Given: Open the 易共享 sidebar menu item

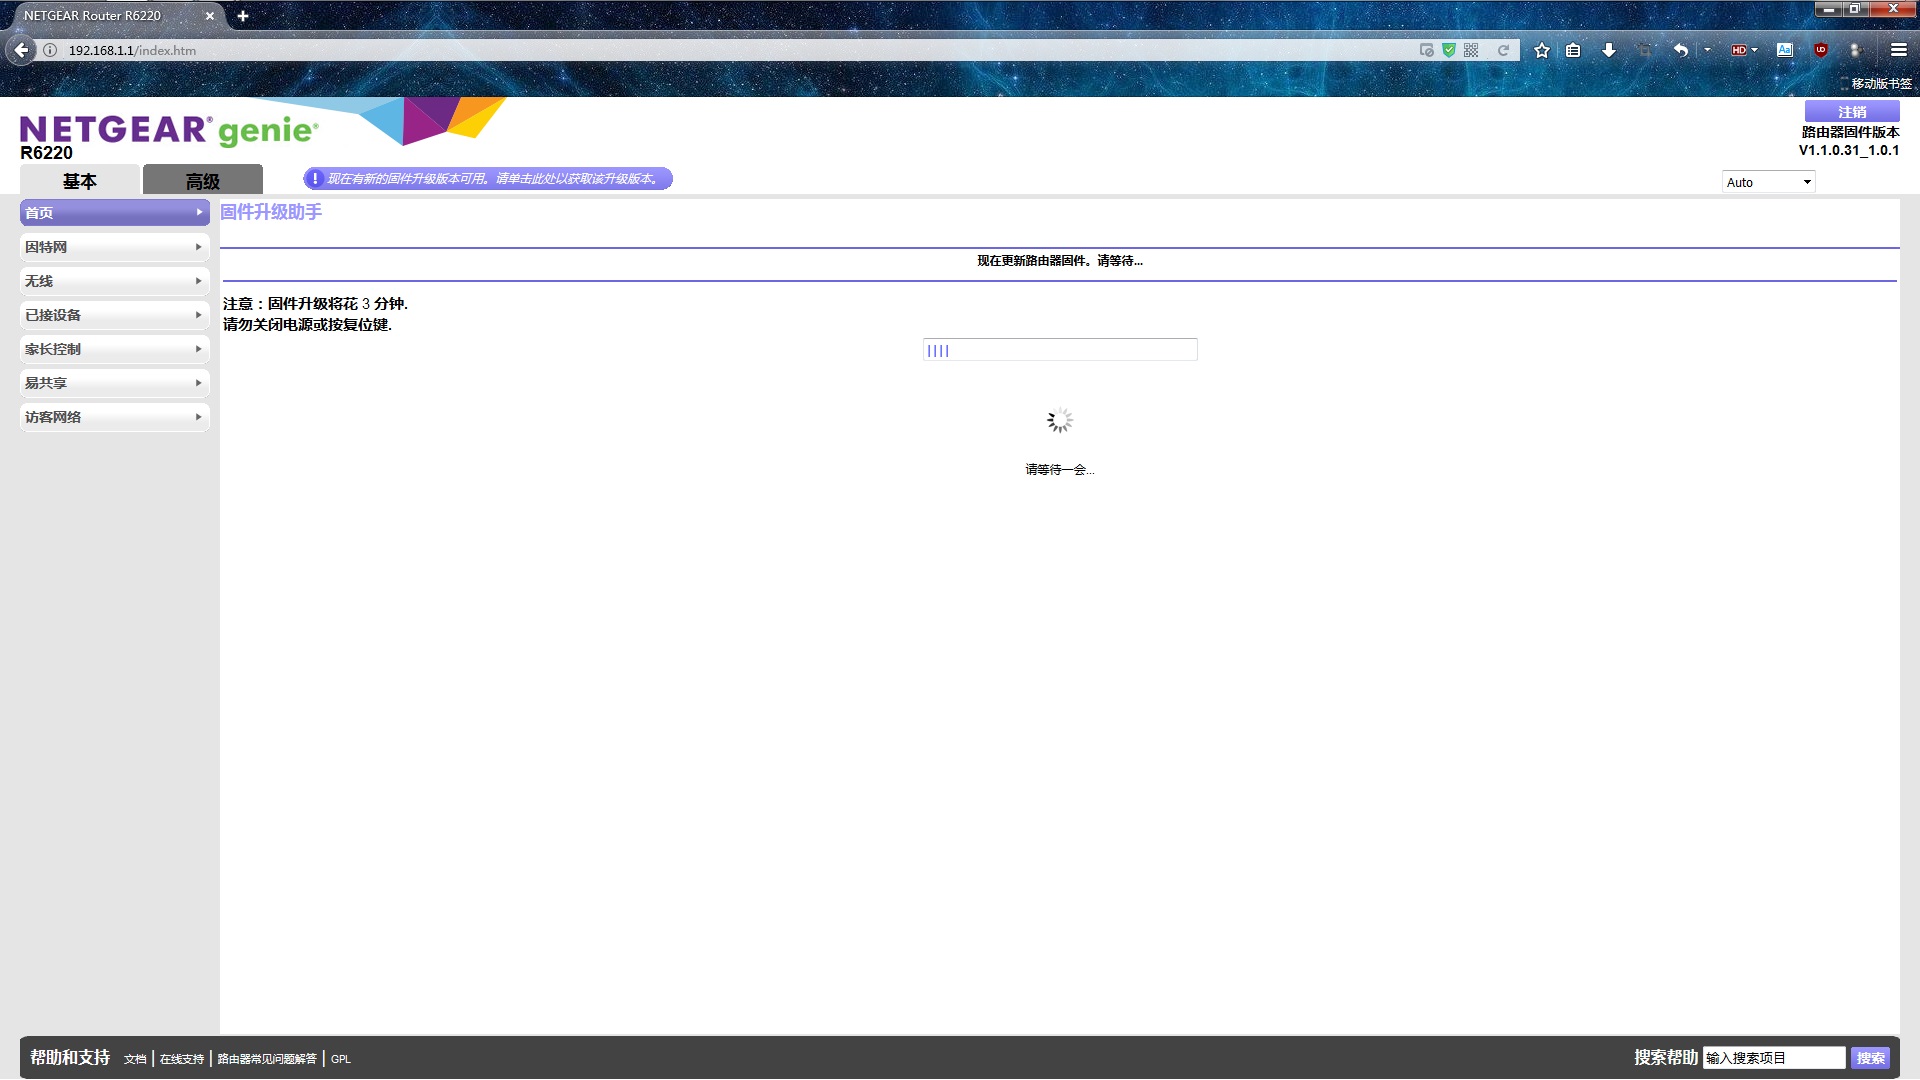Looking at the screenshot, I should (114, 383).
